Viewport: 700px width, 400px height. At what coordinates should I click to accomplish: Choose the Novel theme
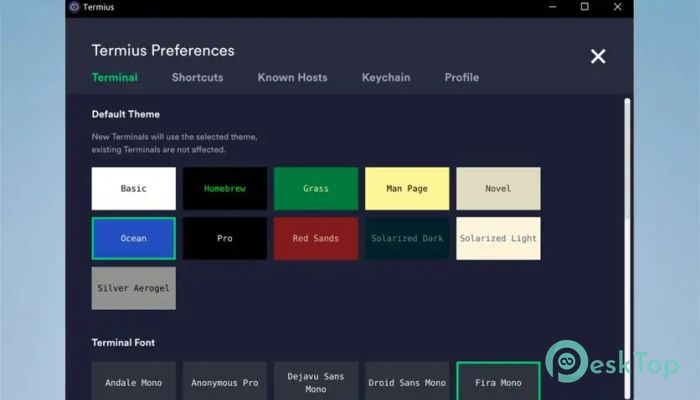pyautogui.click(x=498, y=188)
